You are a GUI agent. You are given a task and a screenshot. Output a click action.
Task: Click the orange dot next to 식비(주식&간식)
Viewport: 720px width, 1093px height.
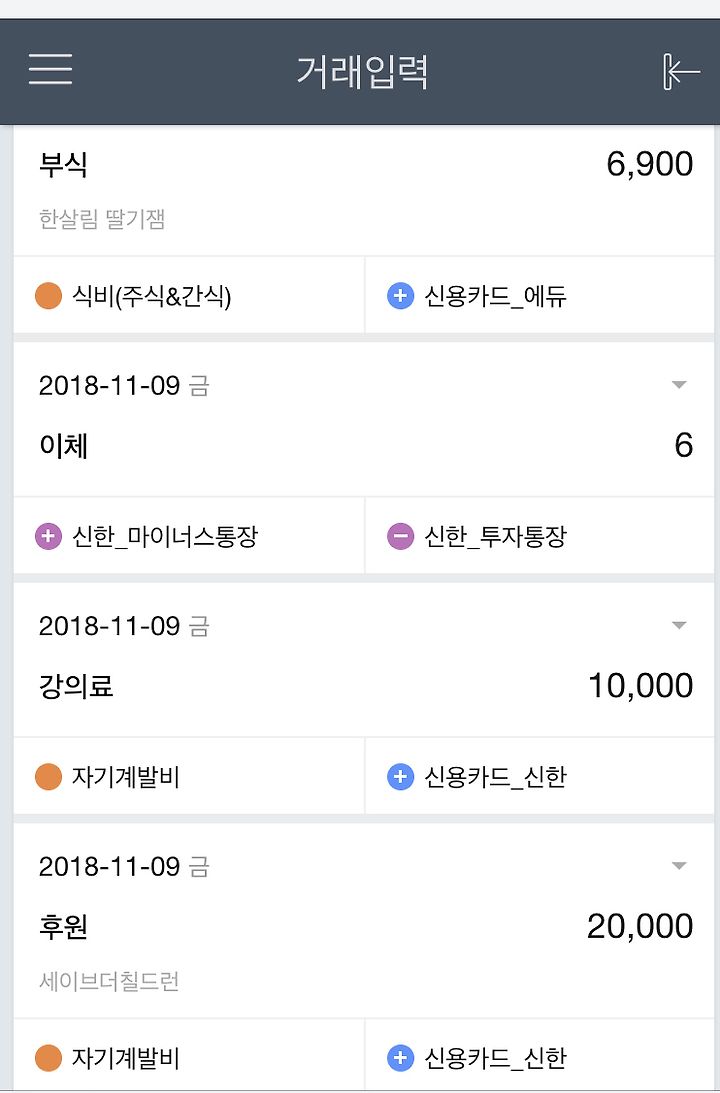coord(49,296)
